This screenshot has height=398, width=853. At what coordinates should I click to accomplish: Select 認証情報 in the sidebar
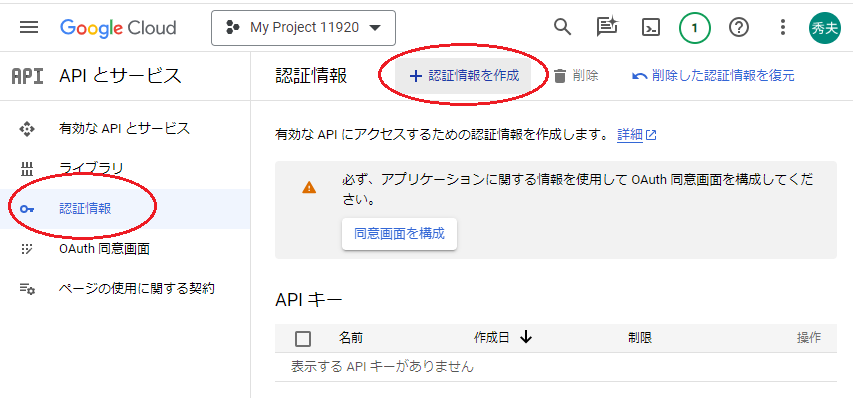125,209
